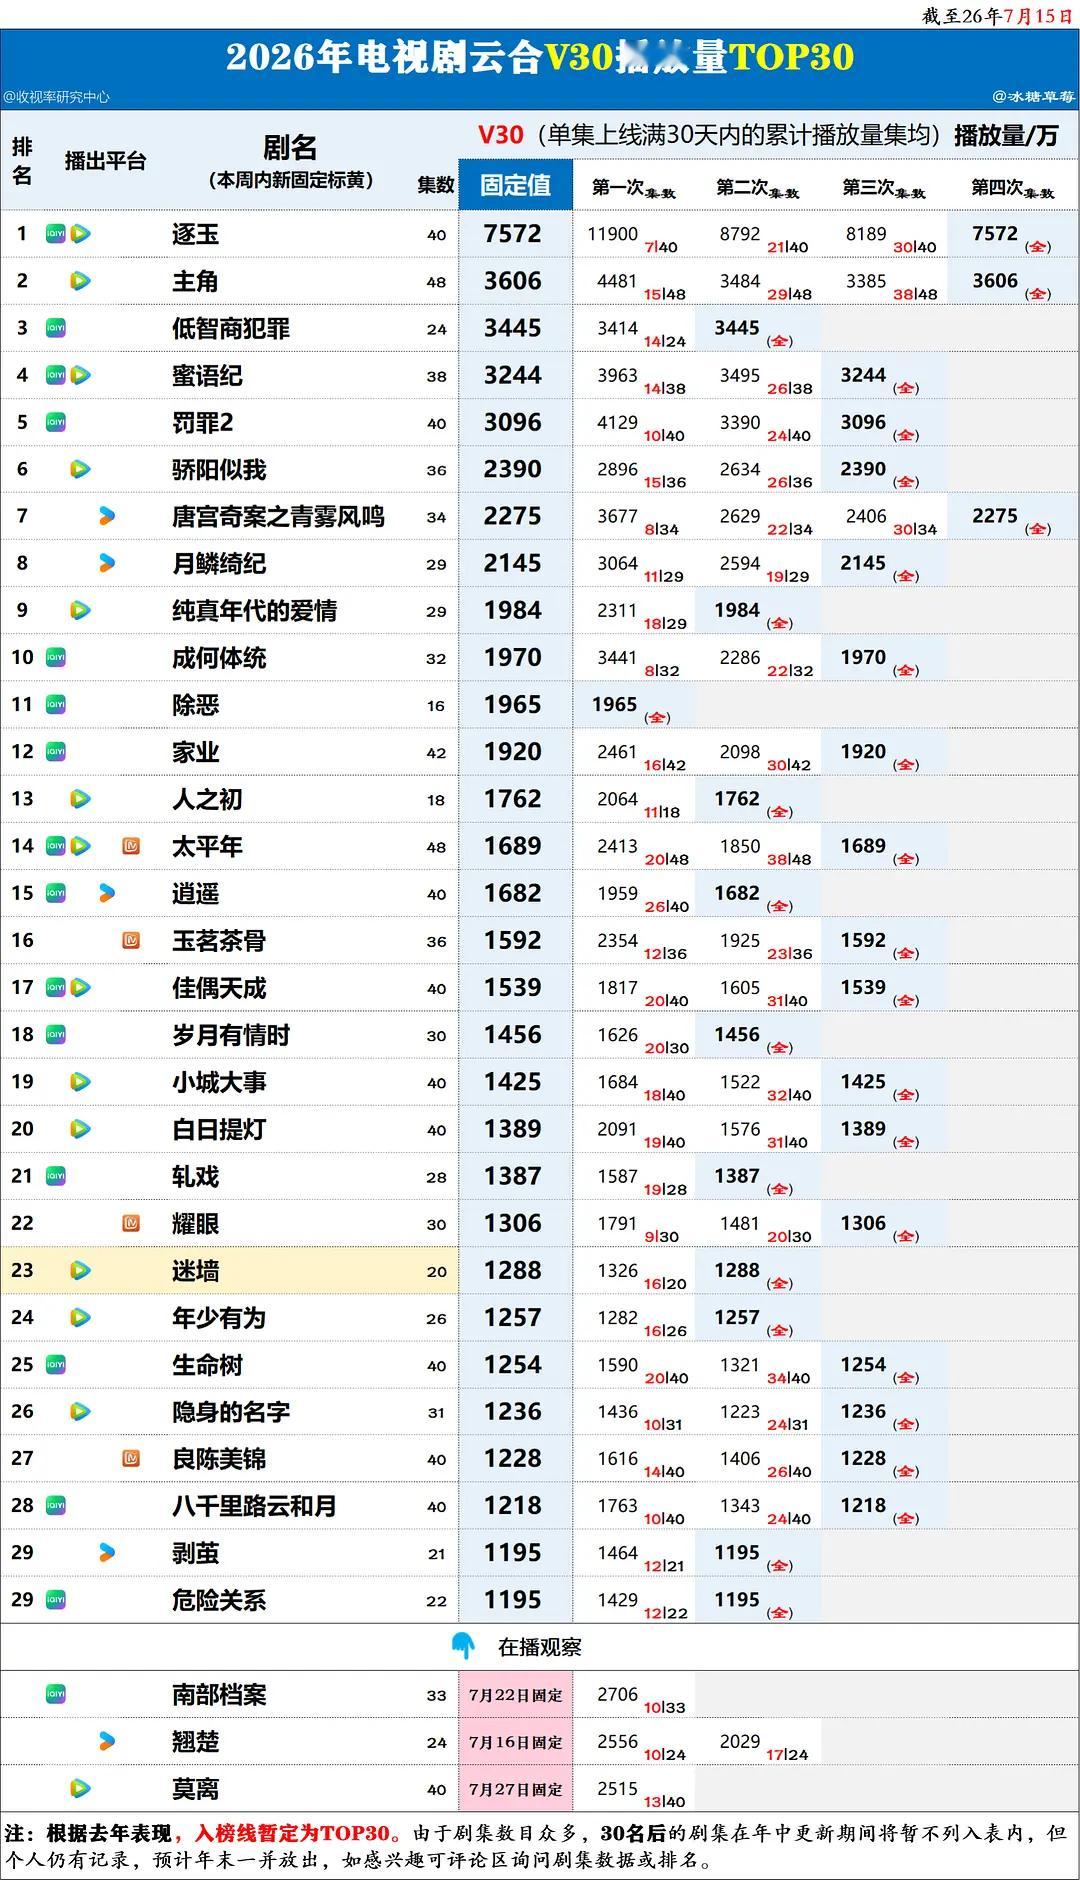
Task: Click the fixed value 1762 in blue column
Action: 513,799
